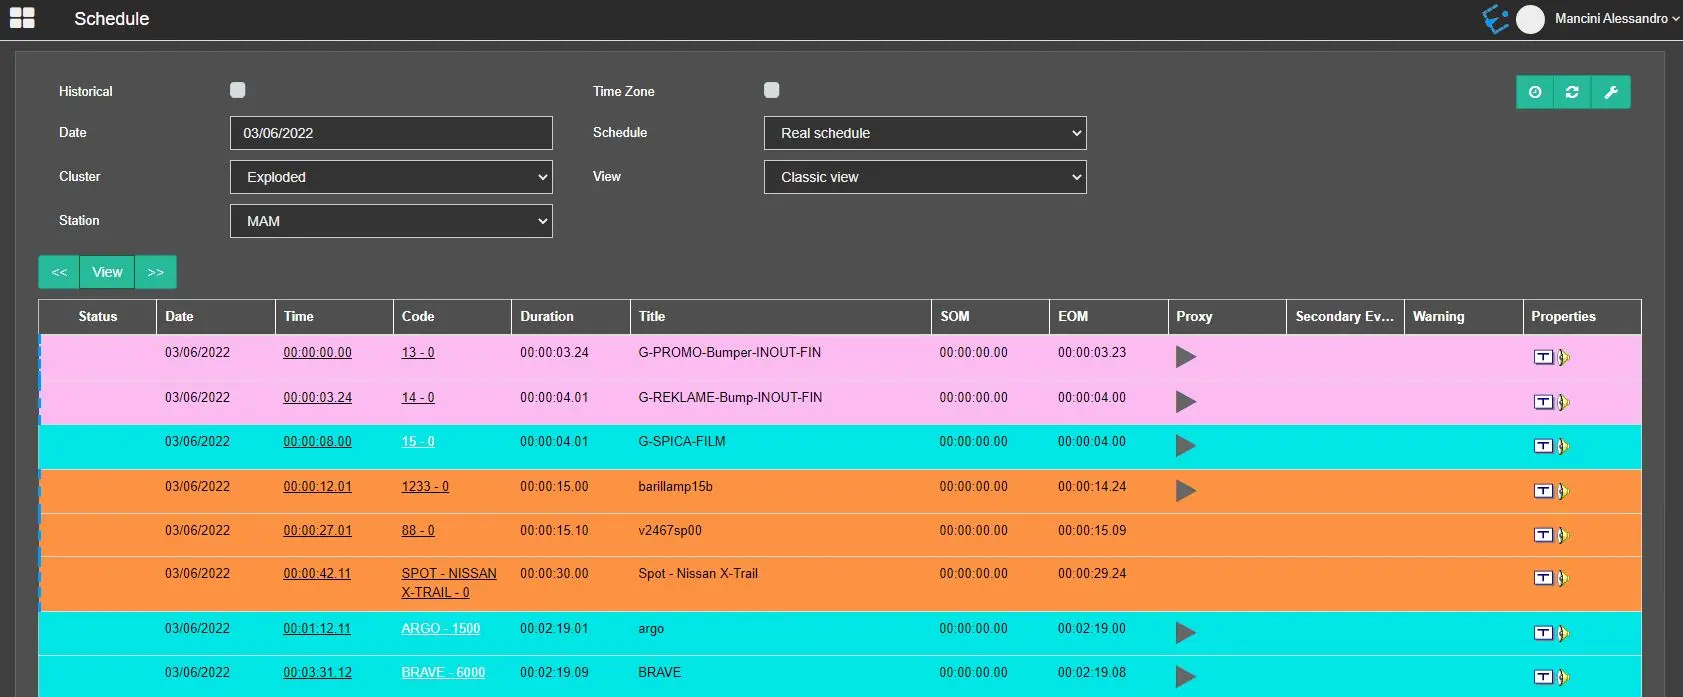1683x697 pixels.
Task: Play proxy for the argo row
Action: tap(1185, 633)
